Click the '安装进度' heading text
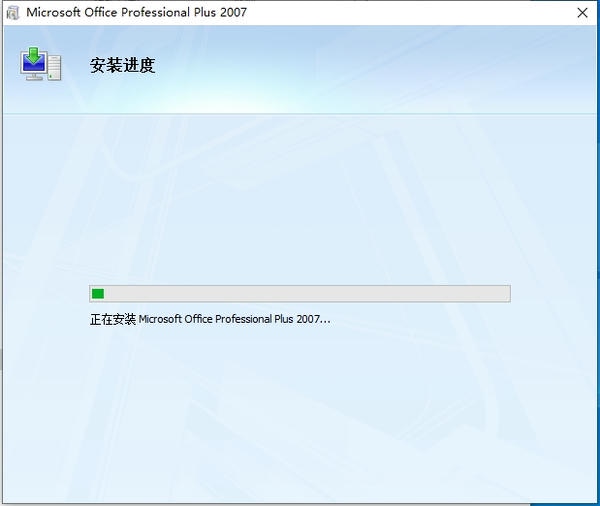The height and width of the screenshot is (506, 600). (122, 65)
